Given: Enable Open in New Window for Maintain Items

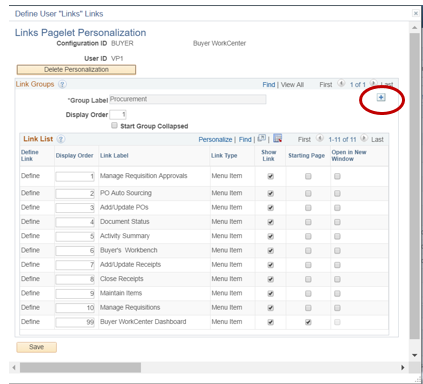Looking at the screenshot, I should pyautogui.click(x=337, y=294).
